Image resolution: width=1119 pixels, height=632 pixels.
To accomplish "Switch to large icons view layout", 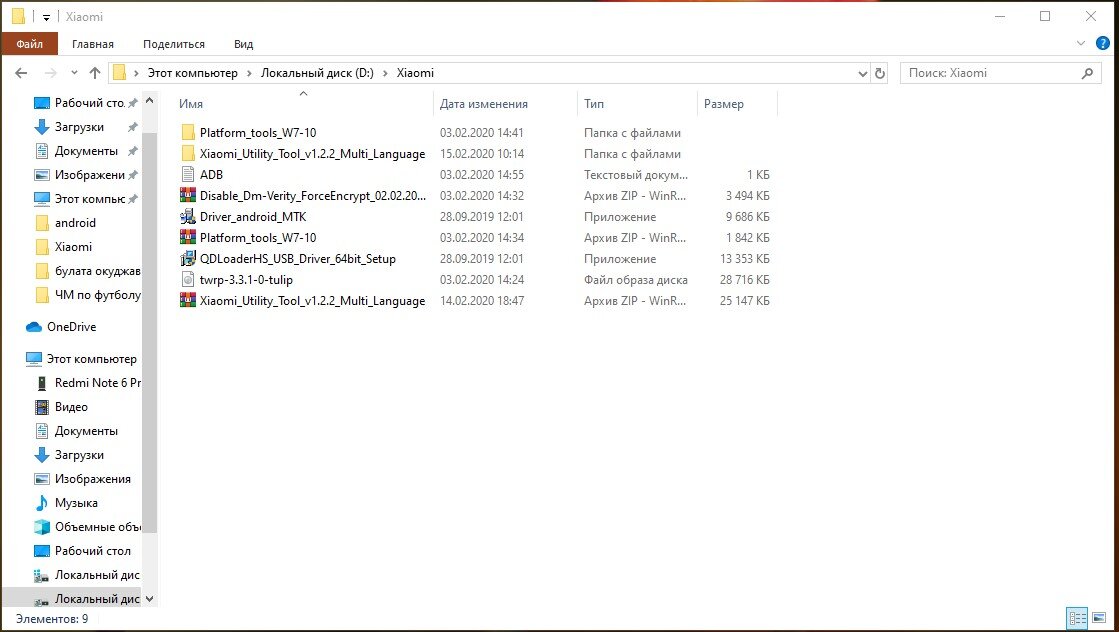I will (1099, 618).
